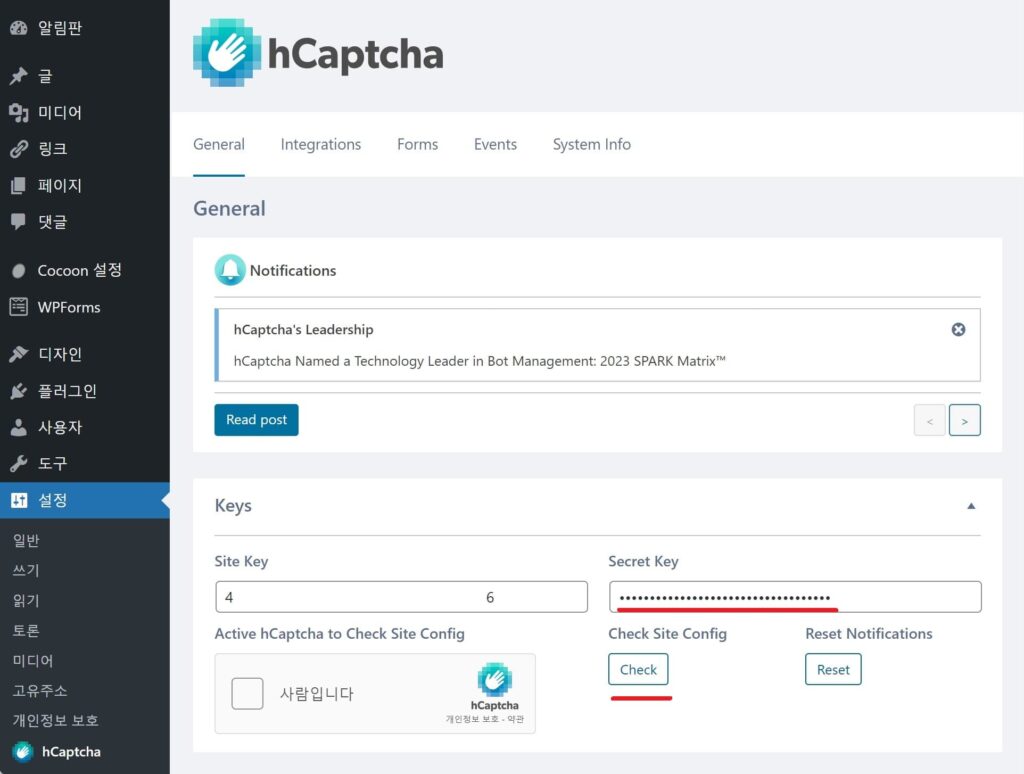The height and width of the screenshot is (774, 1024).
Task: Click the Reset notifications button
Action: click(833, 669)
